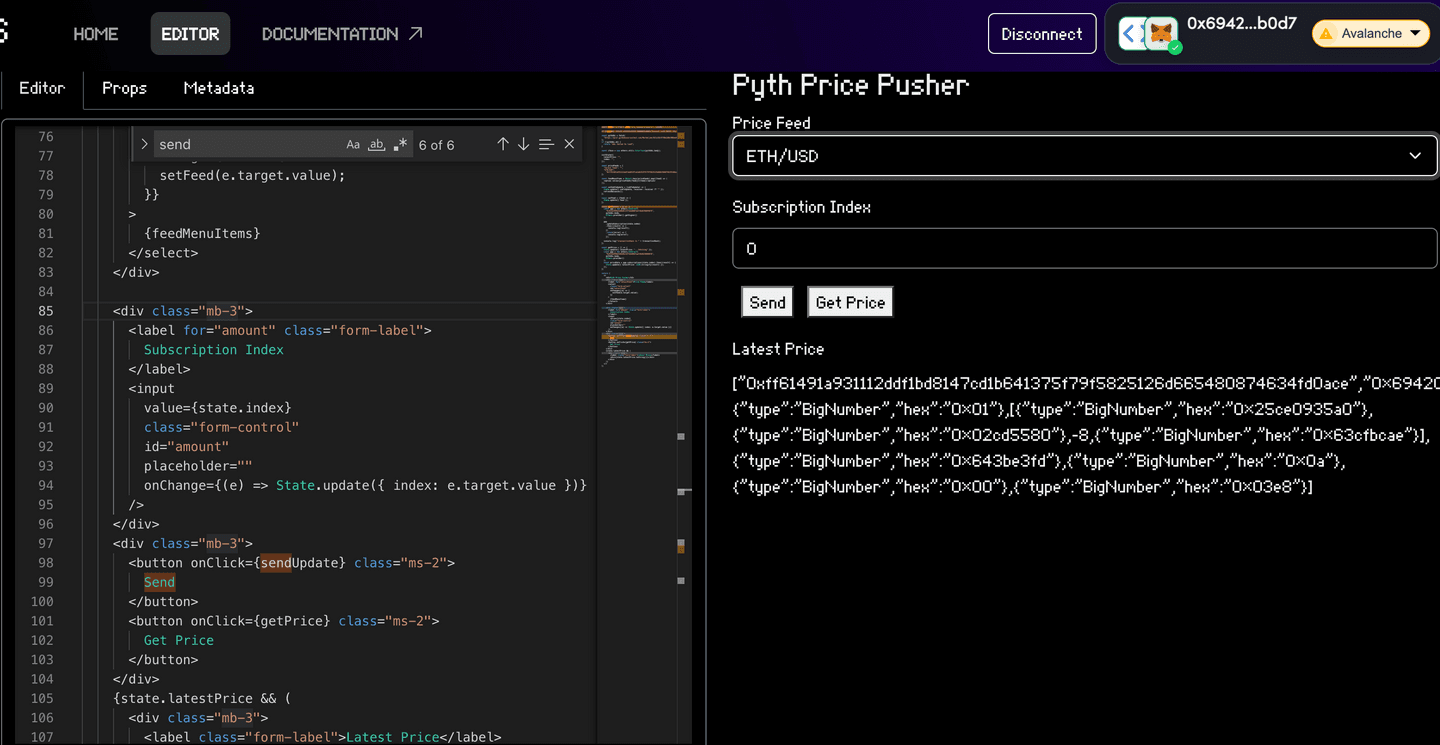Click the id="amount" code line
This screenshot has height=745, width=1440.
187,446
